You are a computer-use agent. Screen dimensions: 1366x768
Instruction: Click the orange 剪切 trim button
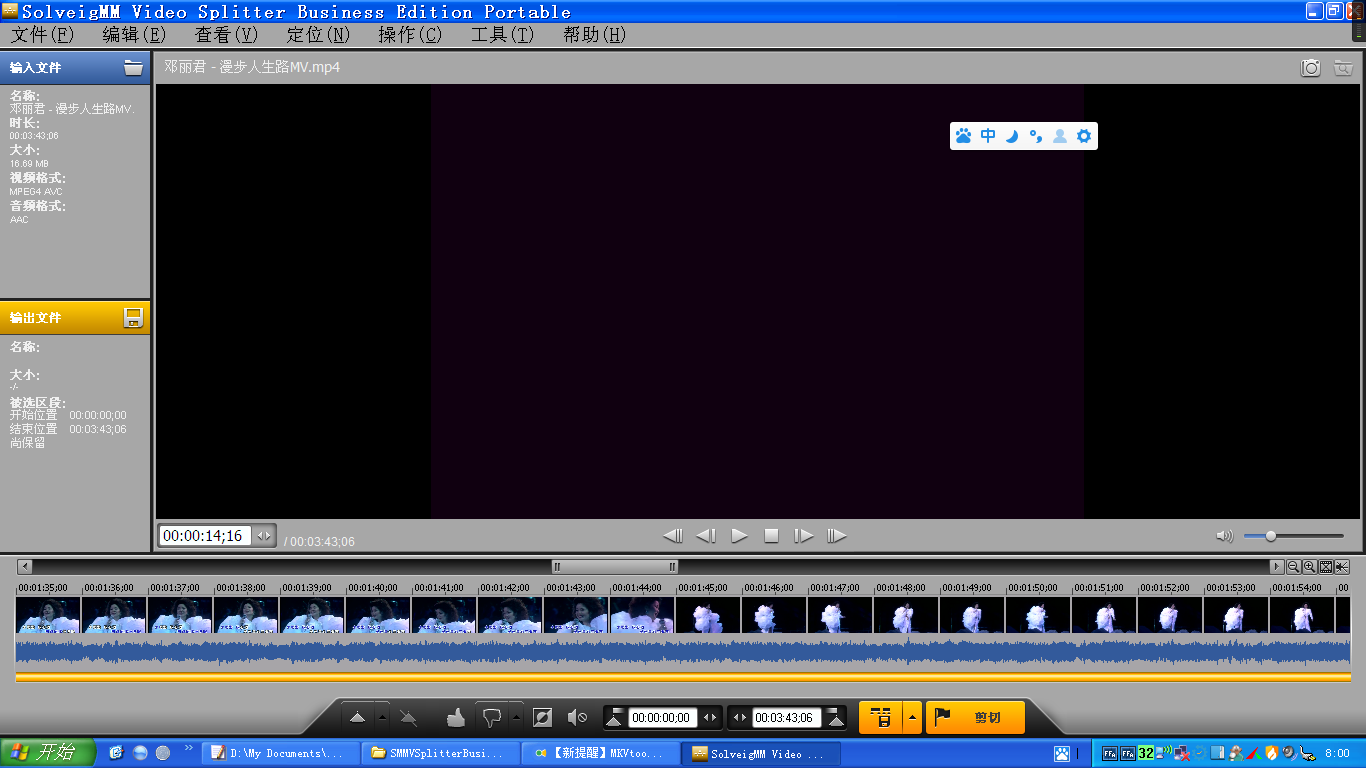pyautogui.click(x=975, y=717)
